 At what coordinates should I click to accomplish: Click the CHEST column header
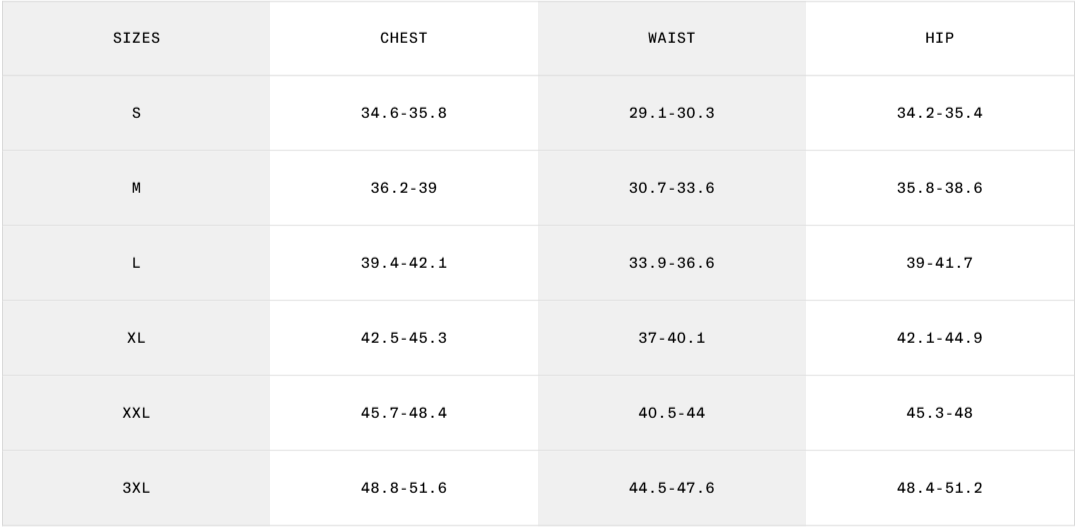point(403,38)
